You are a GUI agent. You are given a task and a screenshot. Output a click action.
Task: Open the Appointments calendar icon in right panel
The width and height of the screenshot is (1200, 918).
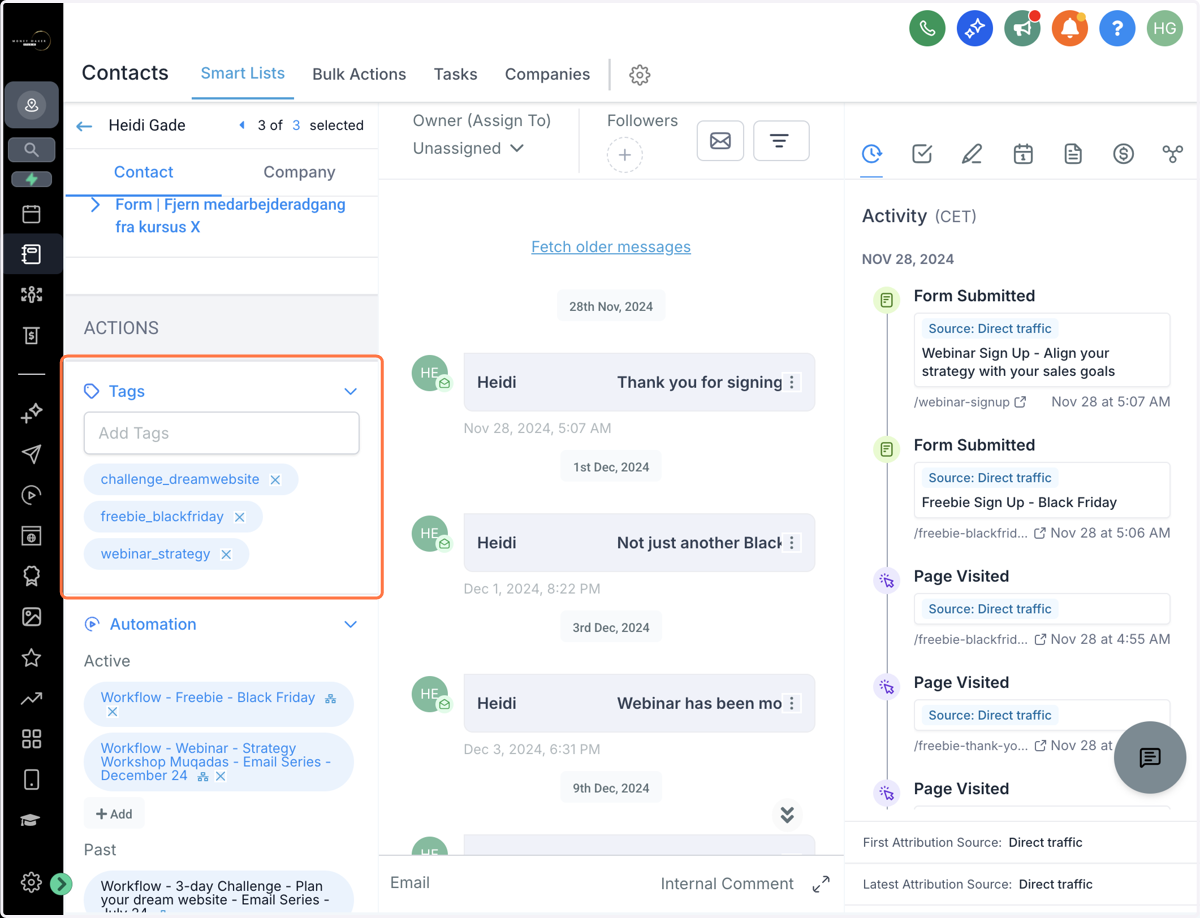click(x=1022, y=154)
